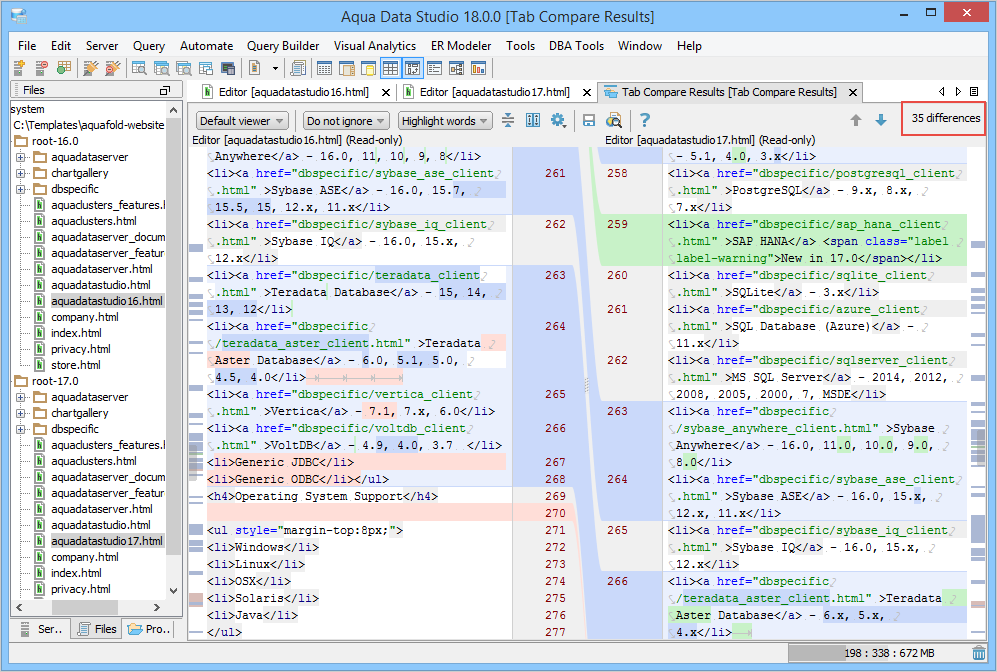Click the garbage collection trash icon

tap(978, 653)
